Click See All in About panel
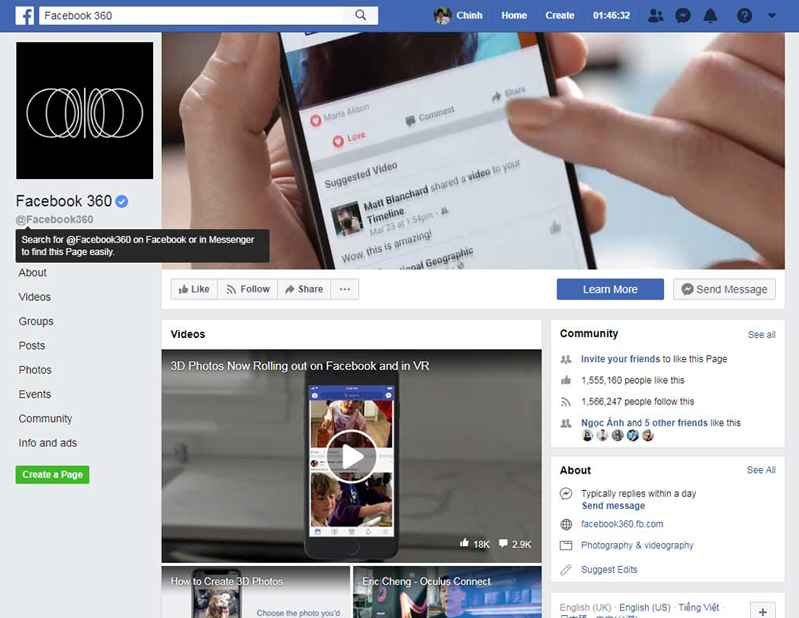The width and height of the screenshot is (799, 618). click(761, 470)
